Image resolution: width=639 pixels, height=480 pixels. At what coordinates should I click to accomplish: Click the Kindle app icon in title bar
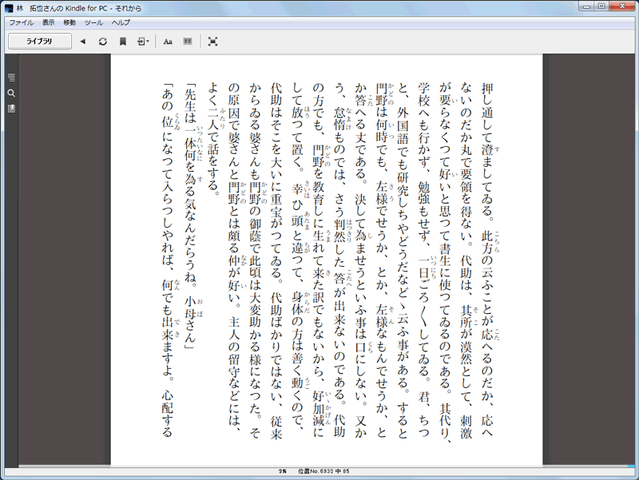point(9,8)
